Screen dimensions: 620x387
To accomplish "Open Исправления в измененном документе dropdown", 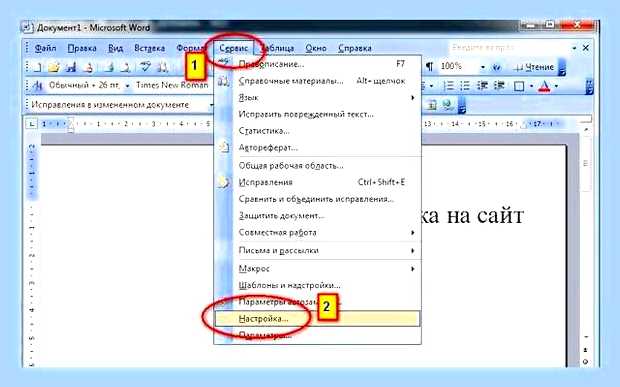I will coord(212,105).
